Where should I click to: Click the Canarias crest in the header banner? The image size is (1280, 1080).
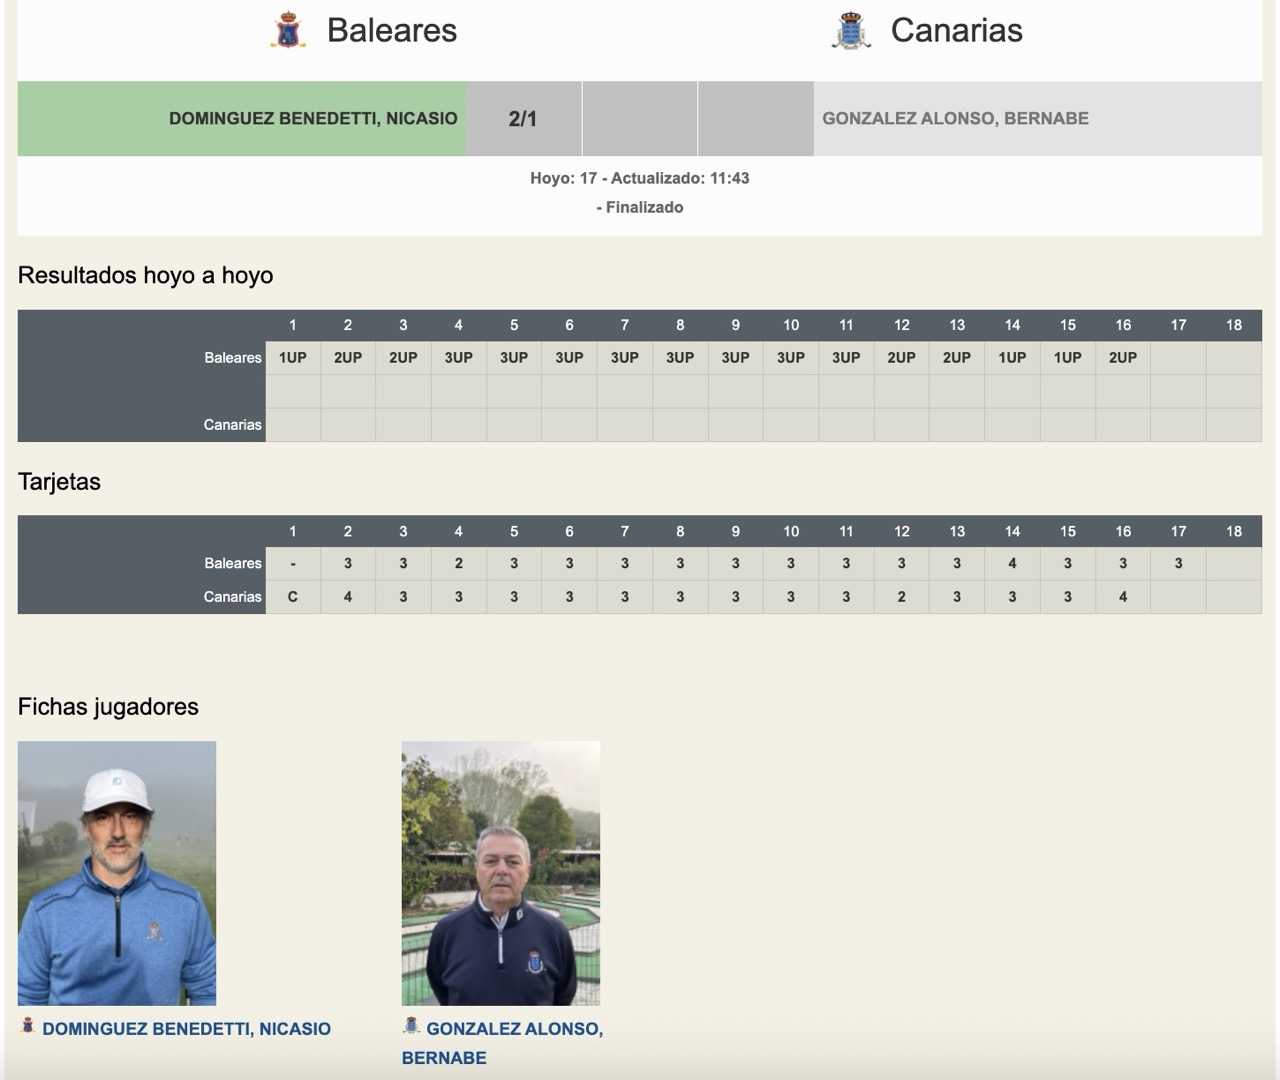pos(849,31)
